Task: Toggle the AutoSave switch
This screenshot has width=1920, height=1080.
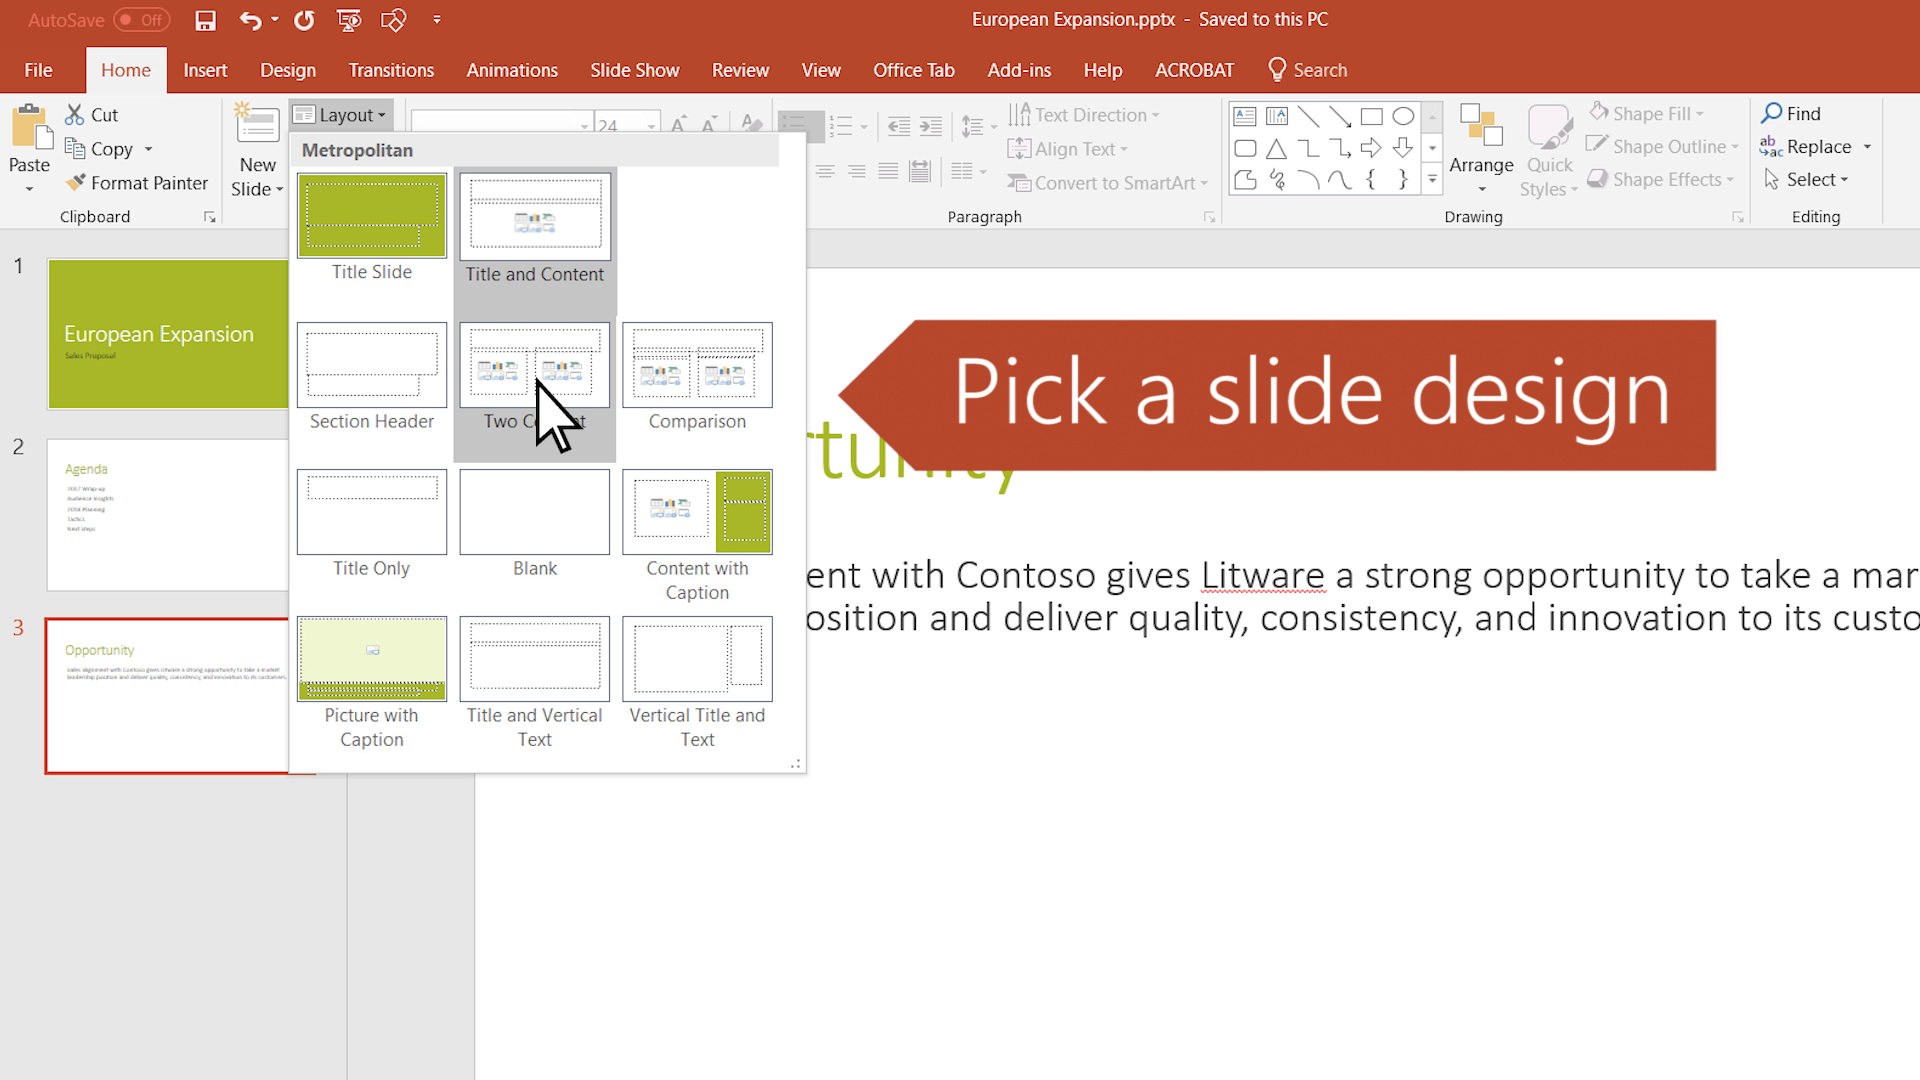Action: coord(141,19)
